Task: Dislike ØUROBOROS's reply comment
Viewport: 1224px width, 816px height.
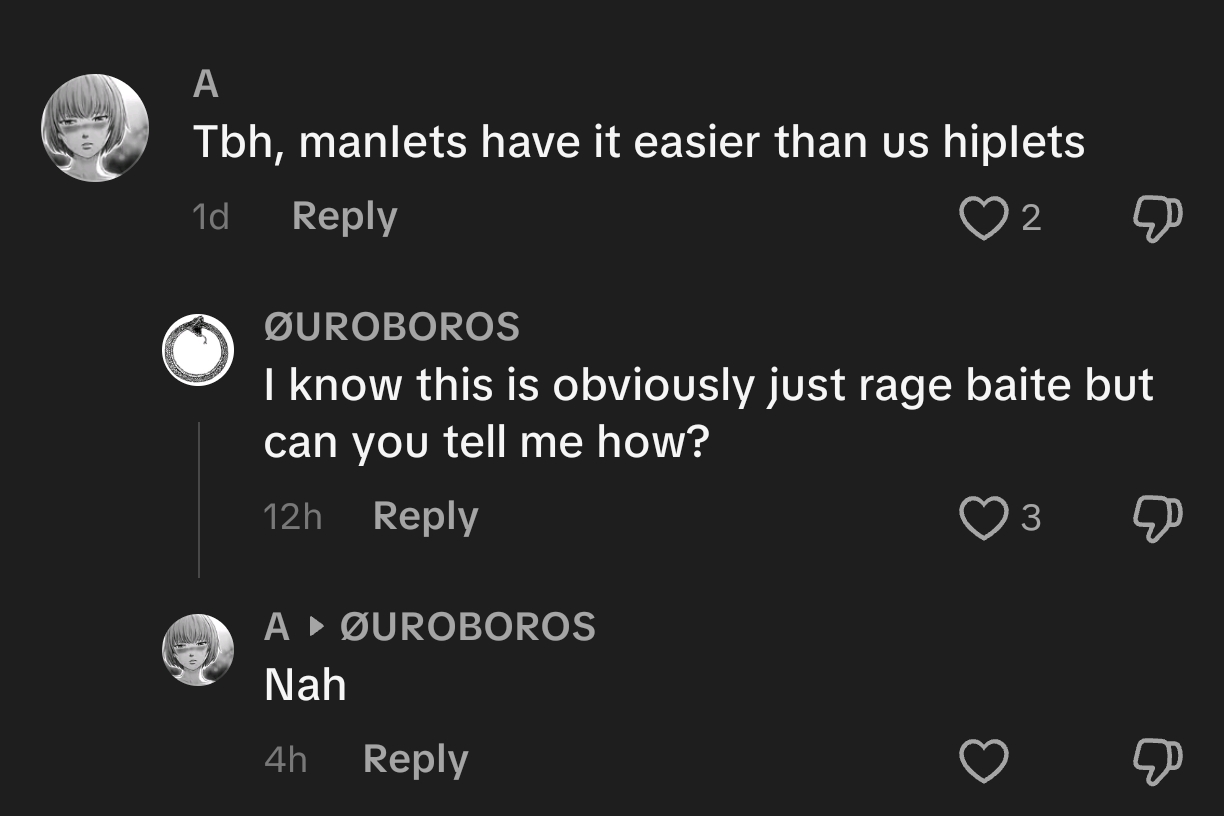Action: click(x=1158, y=519)
